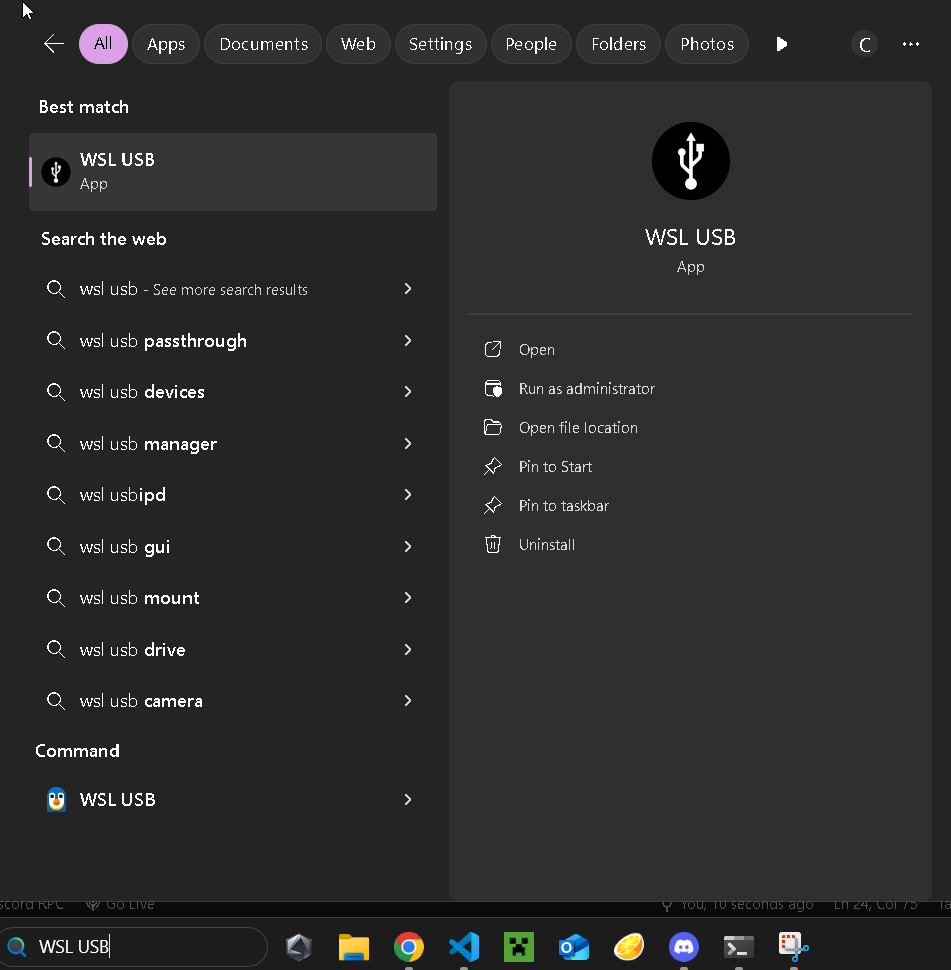
Task: Click Run as administrator for WSL USB
Action: point(586,388)
